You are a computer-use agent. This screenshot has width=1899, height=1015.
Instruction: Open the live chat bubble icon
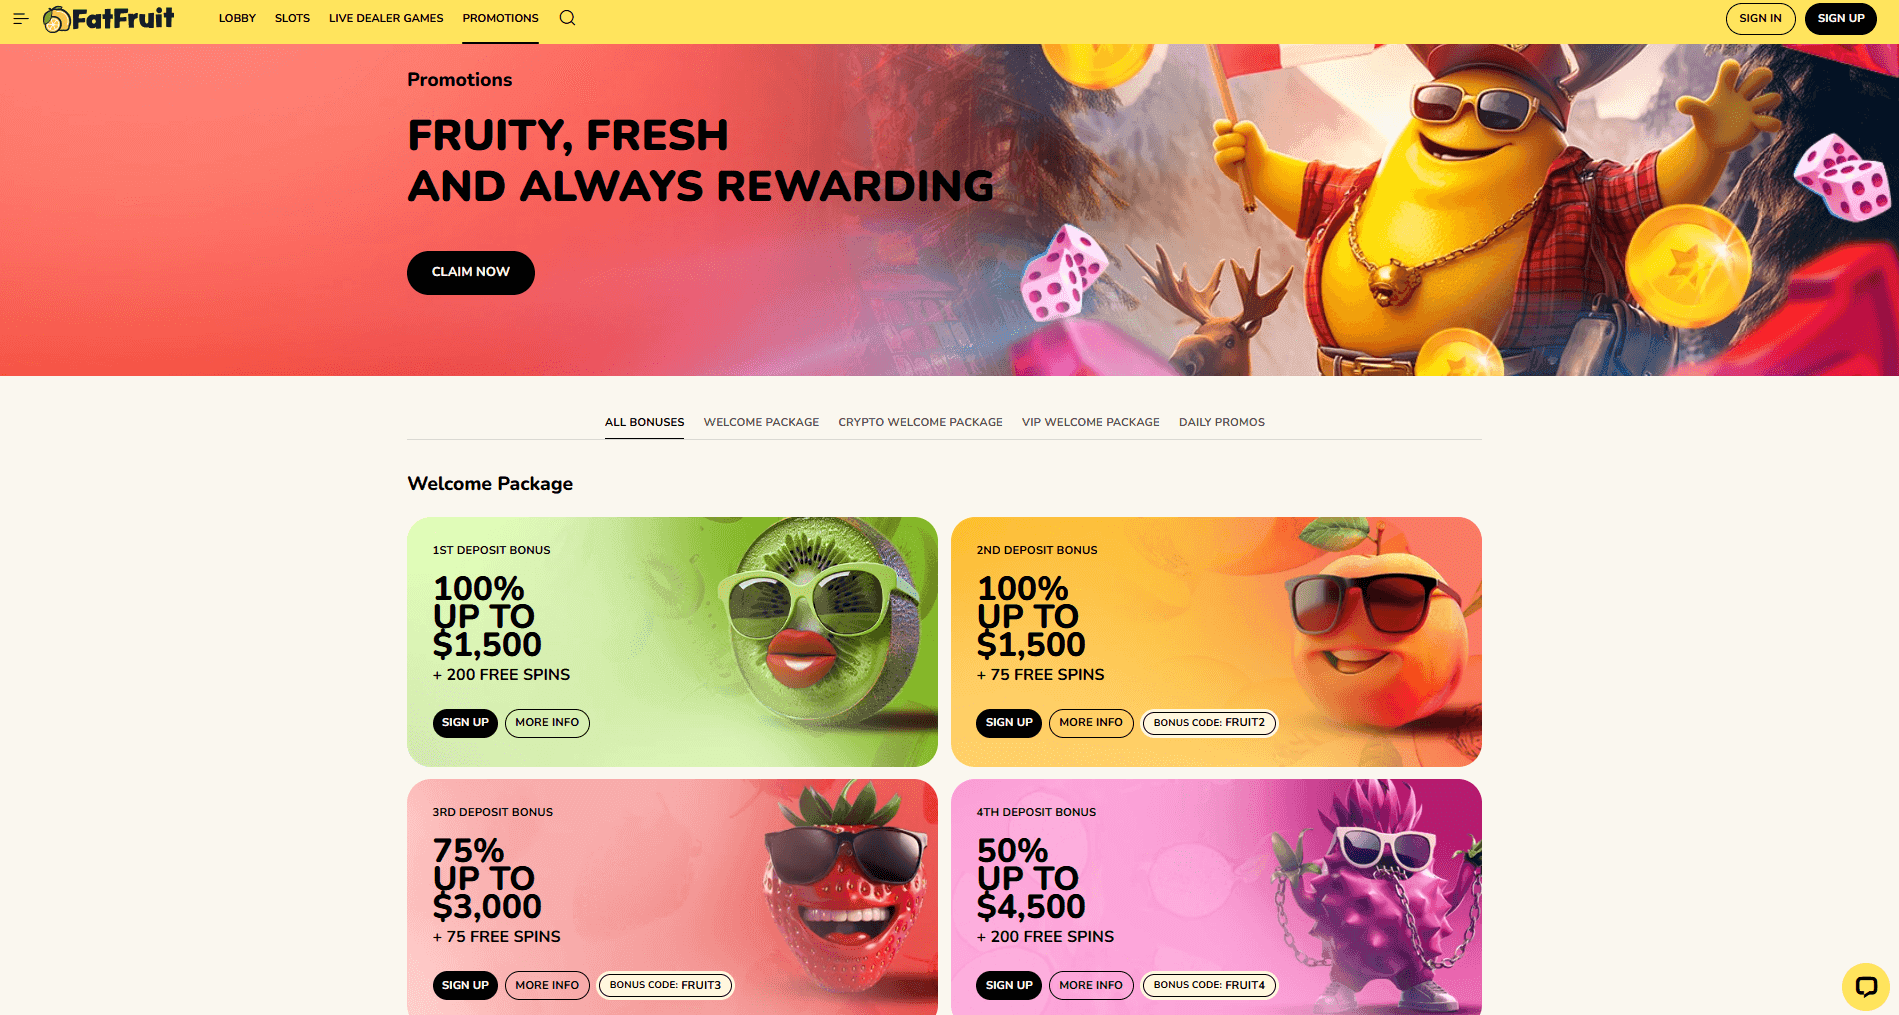point(1865,987)
